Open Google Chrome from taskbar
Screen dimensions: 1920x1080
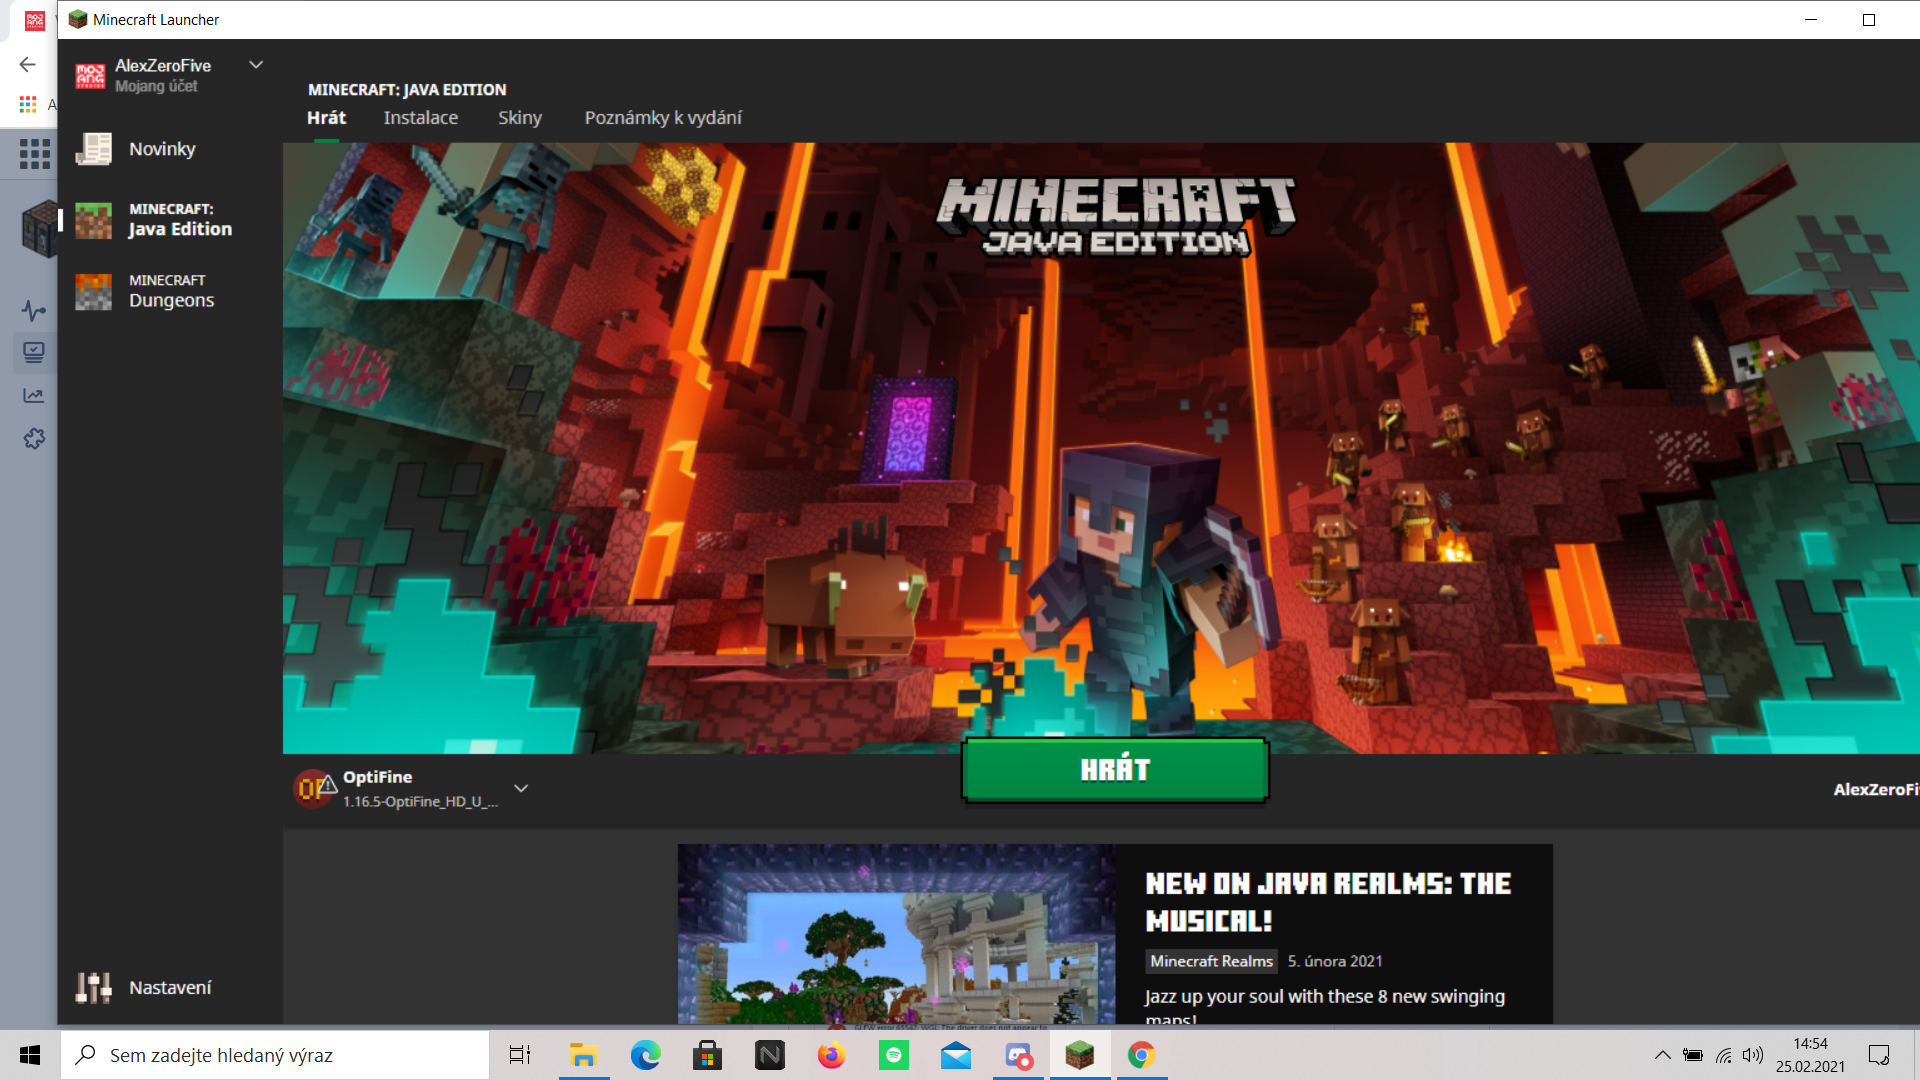click(1141, 1056)
